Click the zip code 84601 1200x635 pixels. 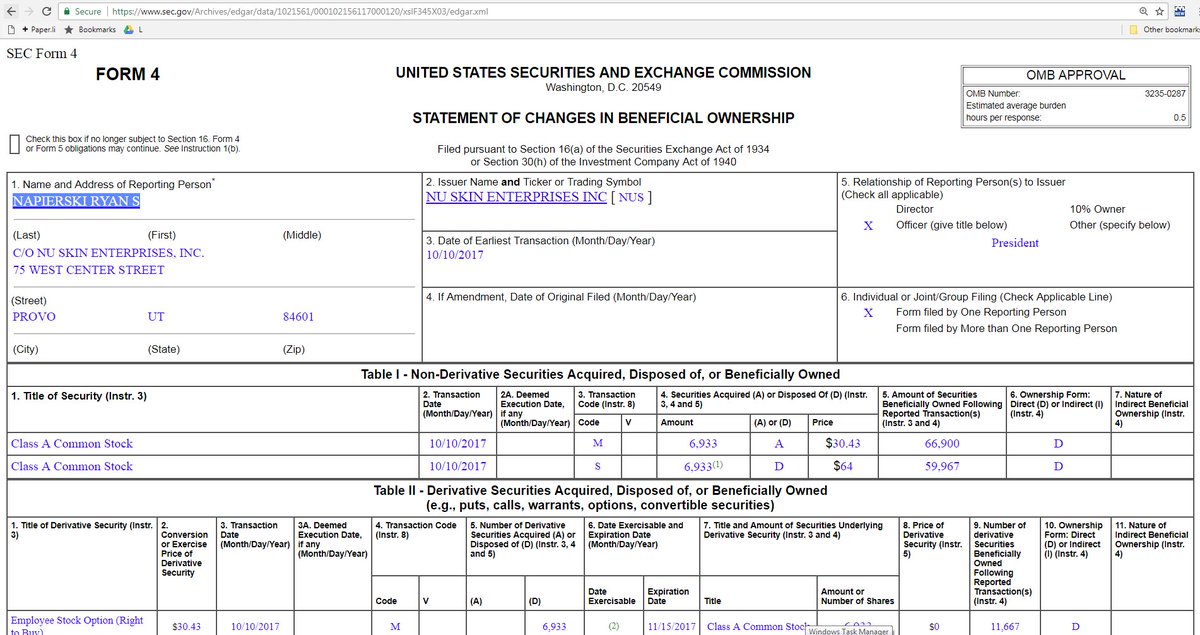point(298,317)
